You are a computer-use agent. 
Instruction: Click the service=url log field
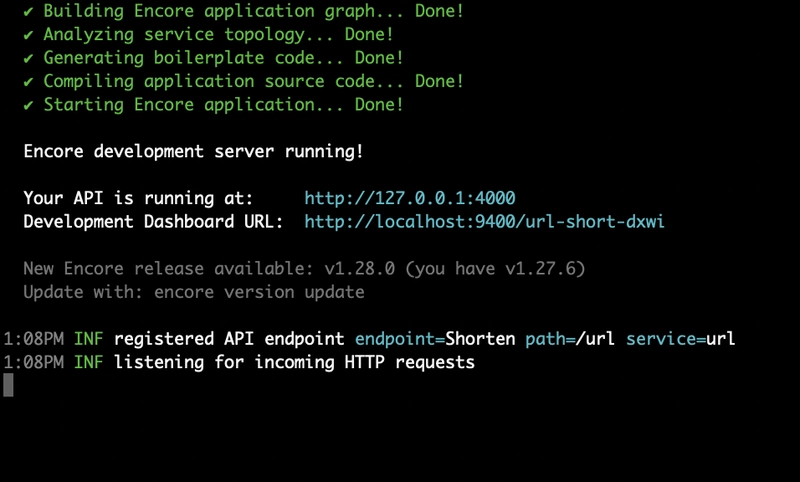[x=680, y=339]
